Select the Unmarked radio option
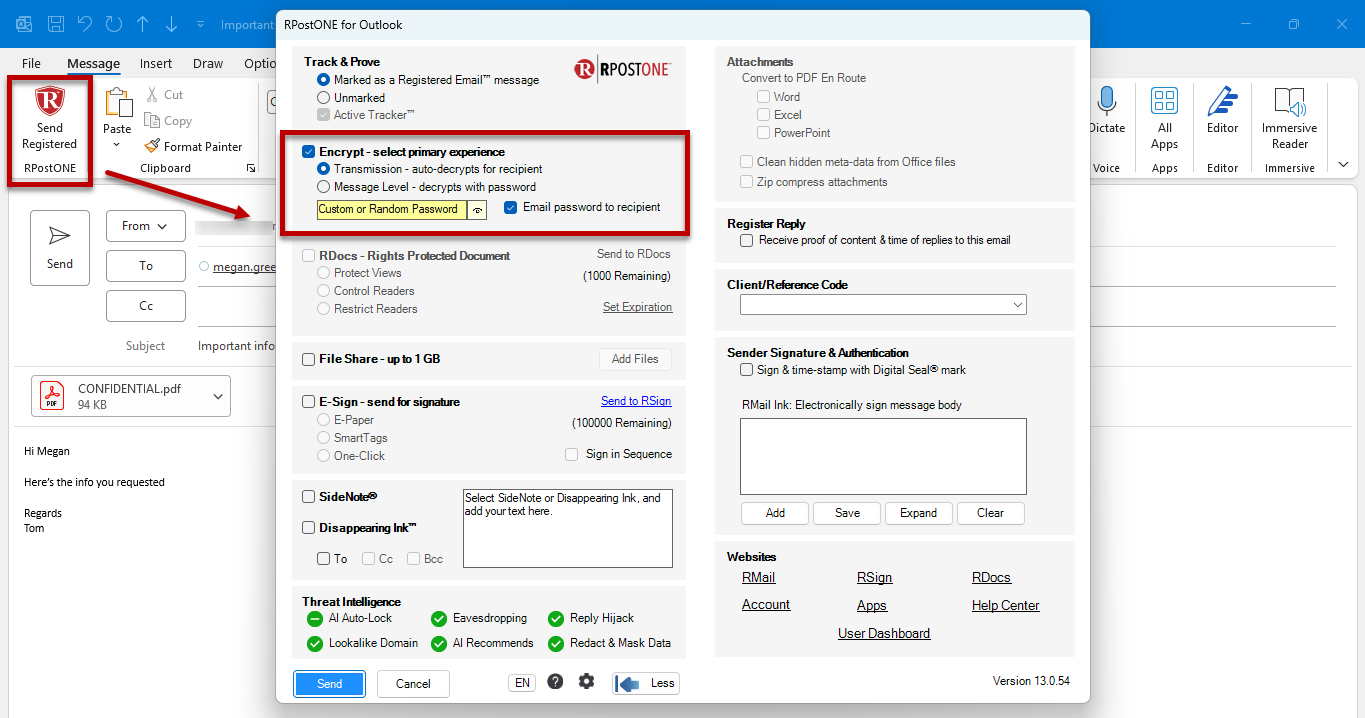Screen dimensions: 1365x718 click(x=323, y=98)
